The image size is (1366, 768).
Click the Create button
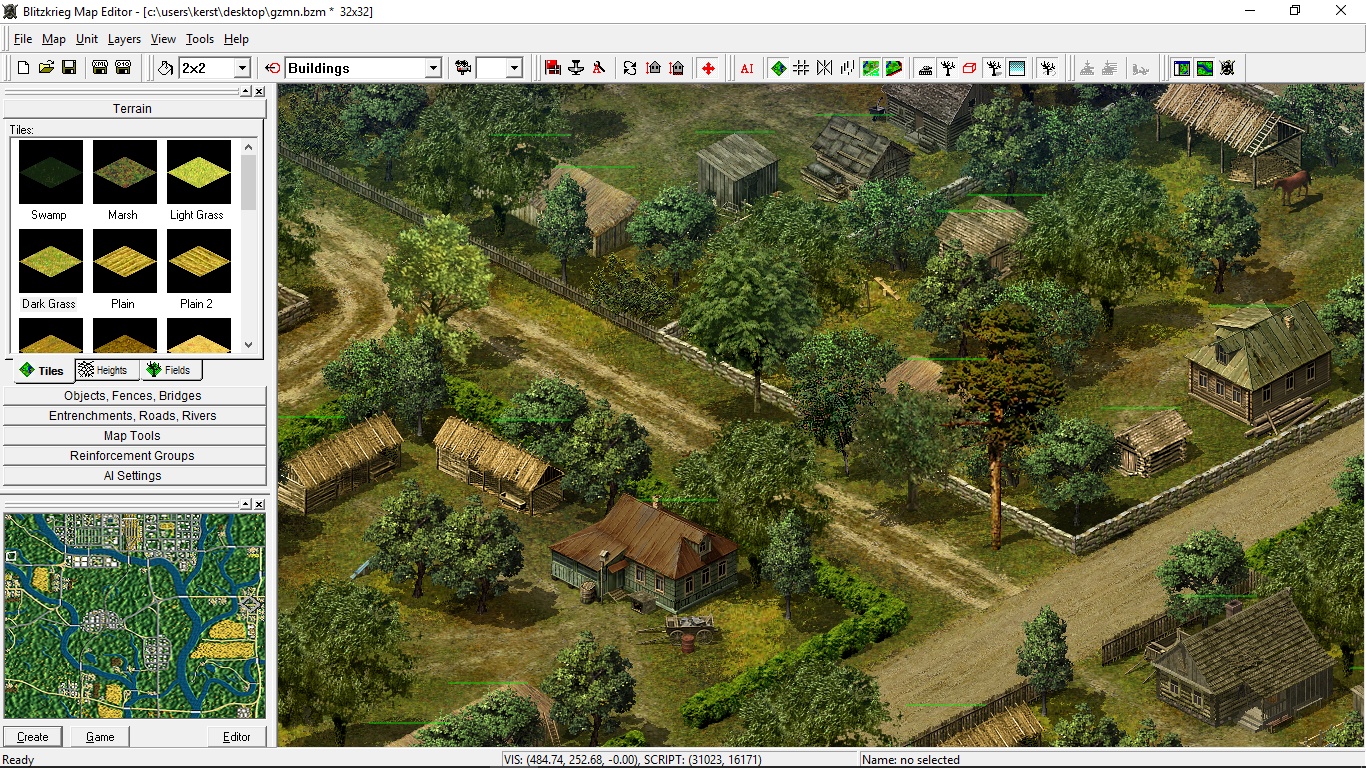point(32,737)
